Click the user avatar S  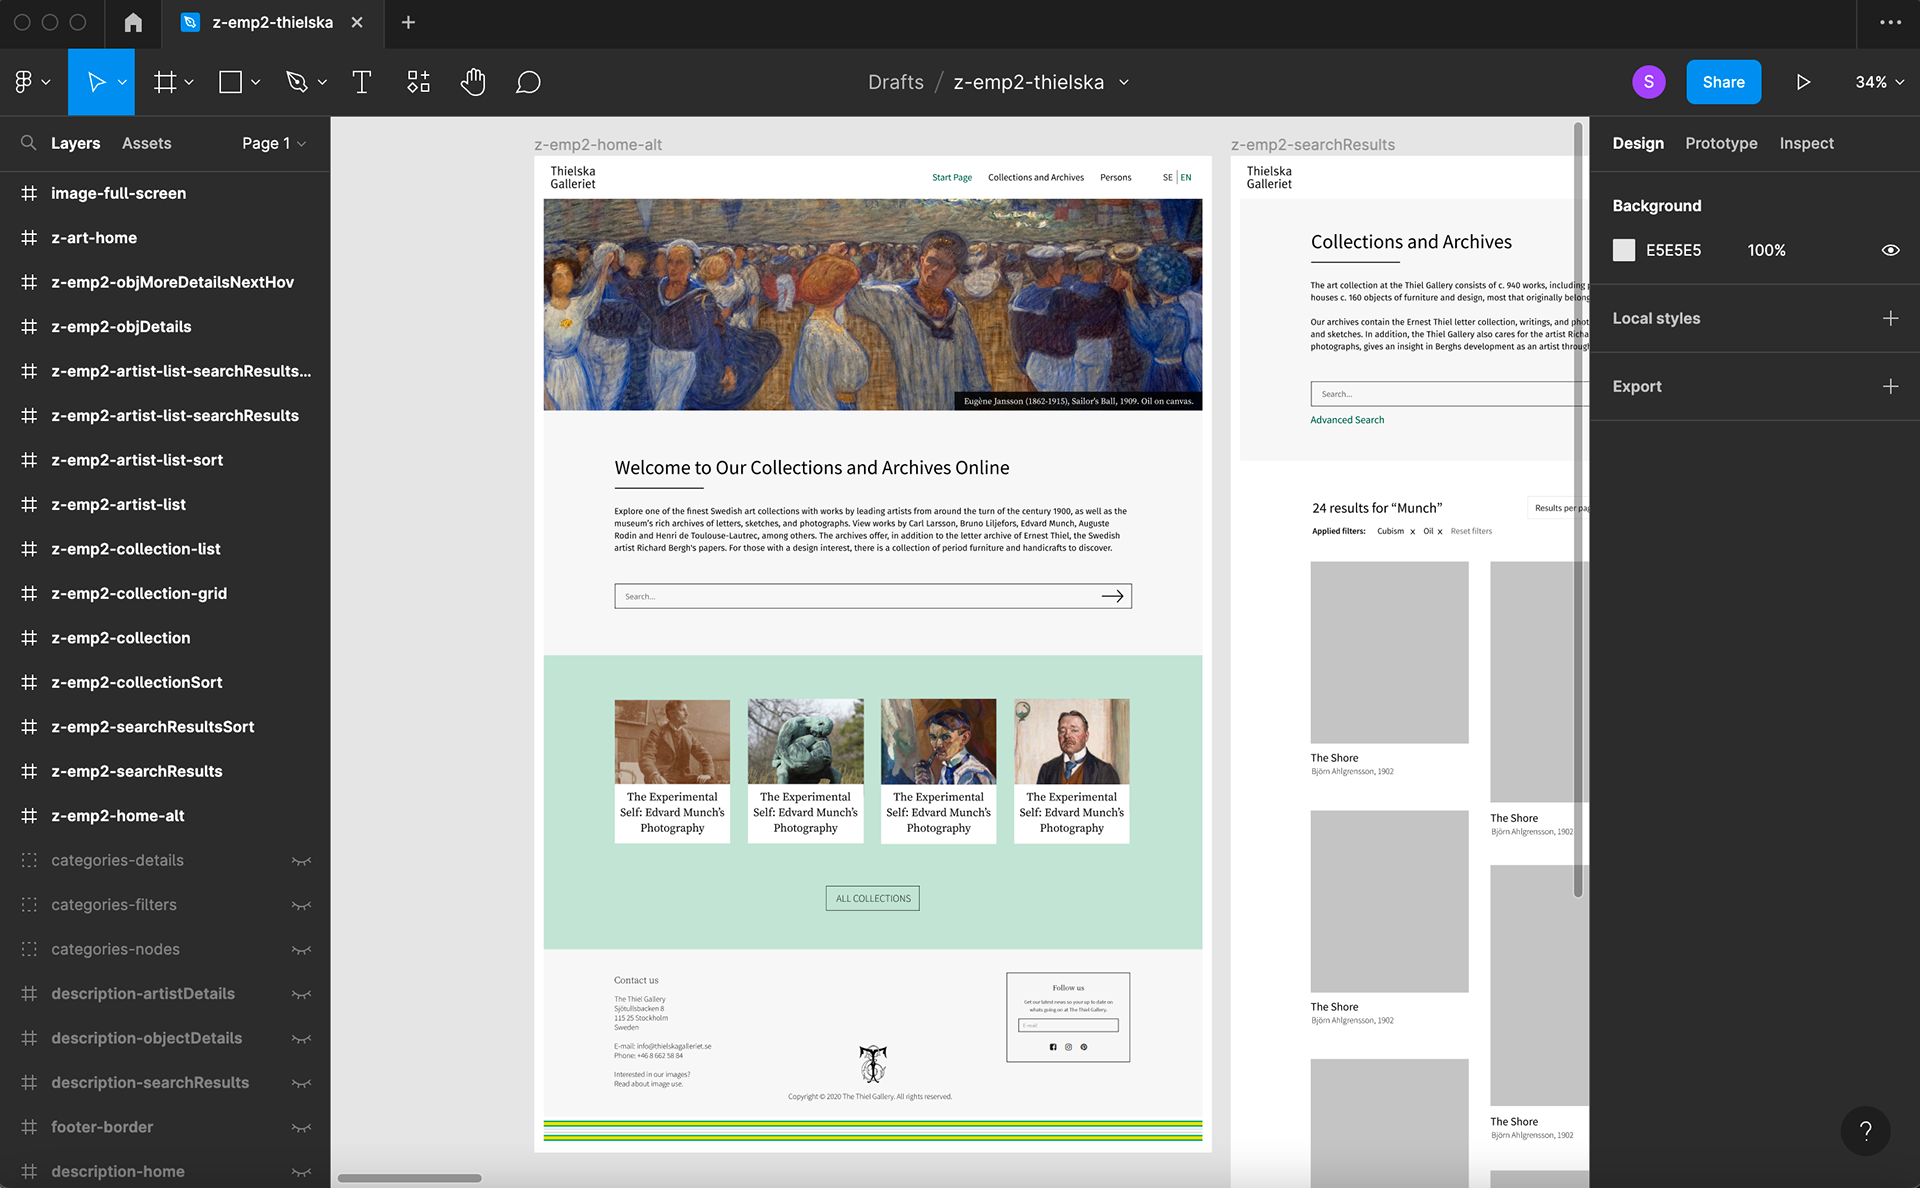click(1648, 82)
